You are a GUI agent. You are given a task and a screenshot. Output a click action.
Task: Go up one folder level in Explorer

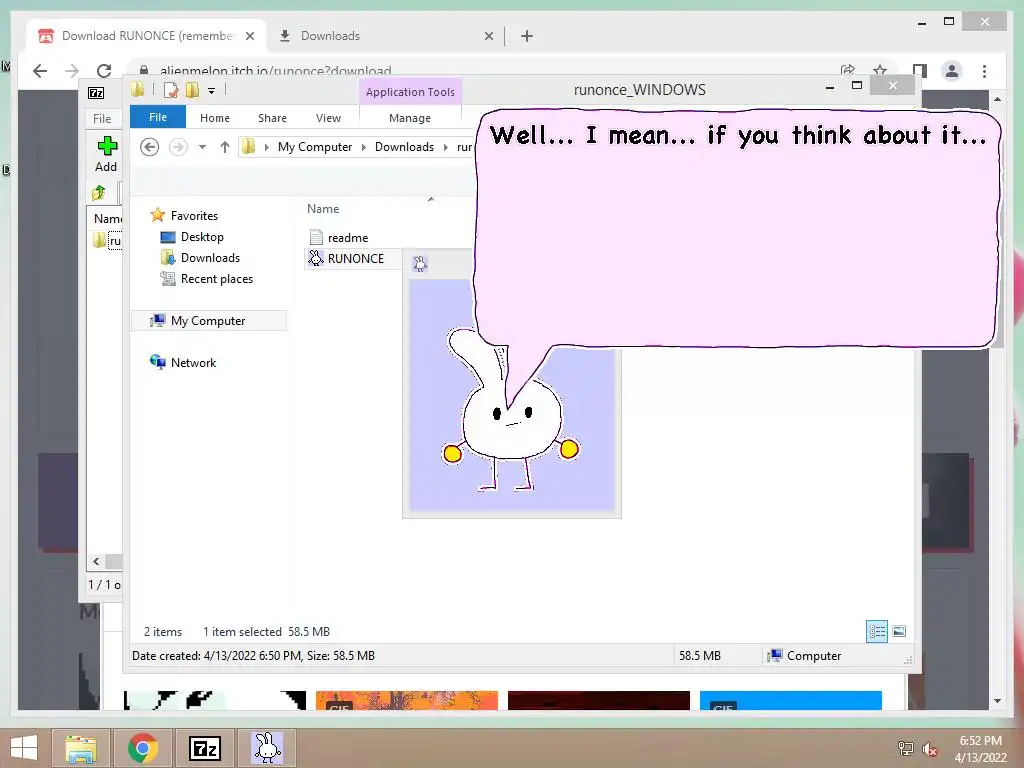[x=225, y=147]
